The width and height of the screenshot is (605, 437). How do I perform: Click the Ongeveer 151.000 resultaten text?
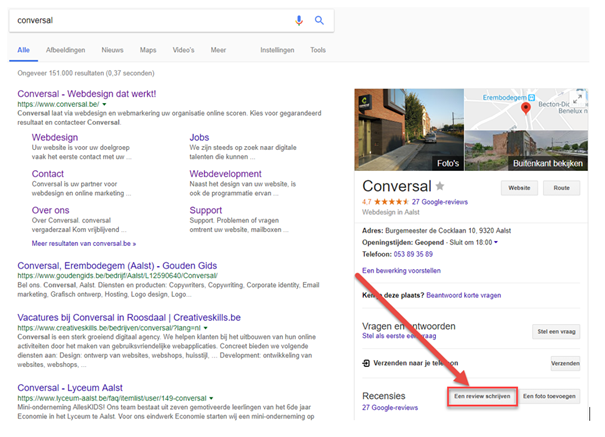[86, 73]
